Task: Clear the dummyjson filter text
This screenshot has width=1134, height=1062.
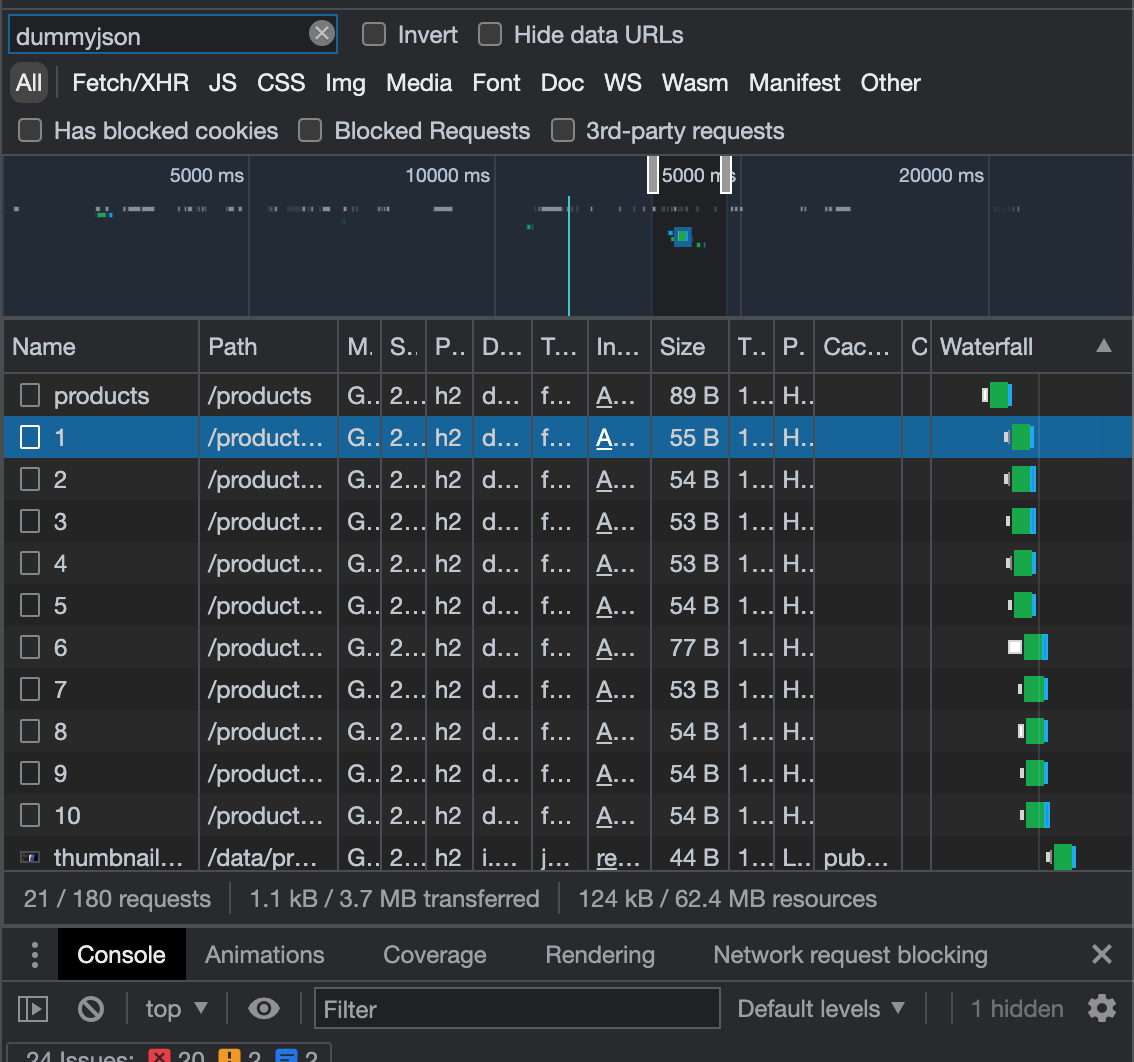Action: coord(321,34)
